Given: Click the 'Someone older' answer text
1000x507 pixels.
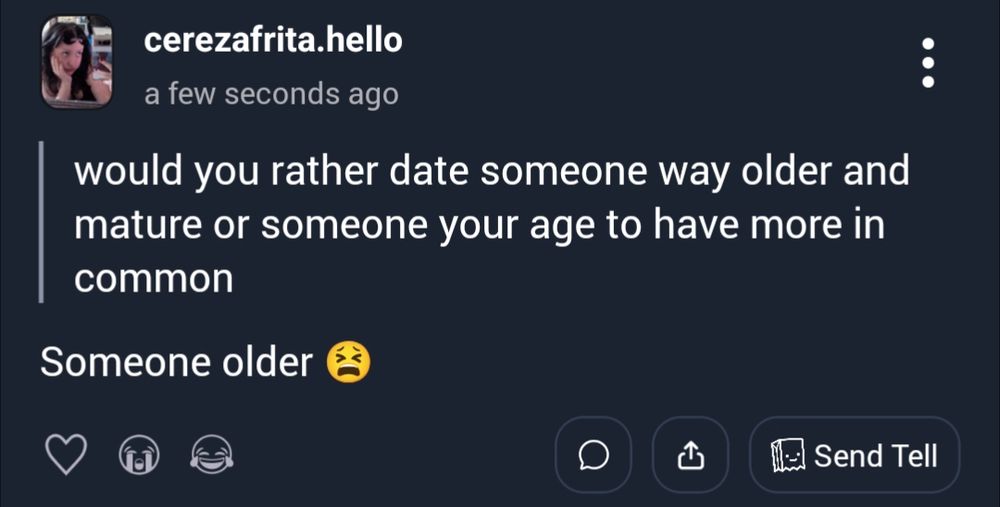Looking at the screenshot, I should (x=176, y=362).
